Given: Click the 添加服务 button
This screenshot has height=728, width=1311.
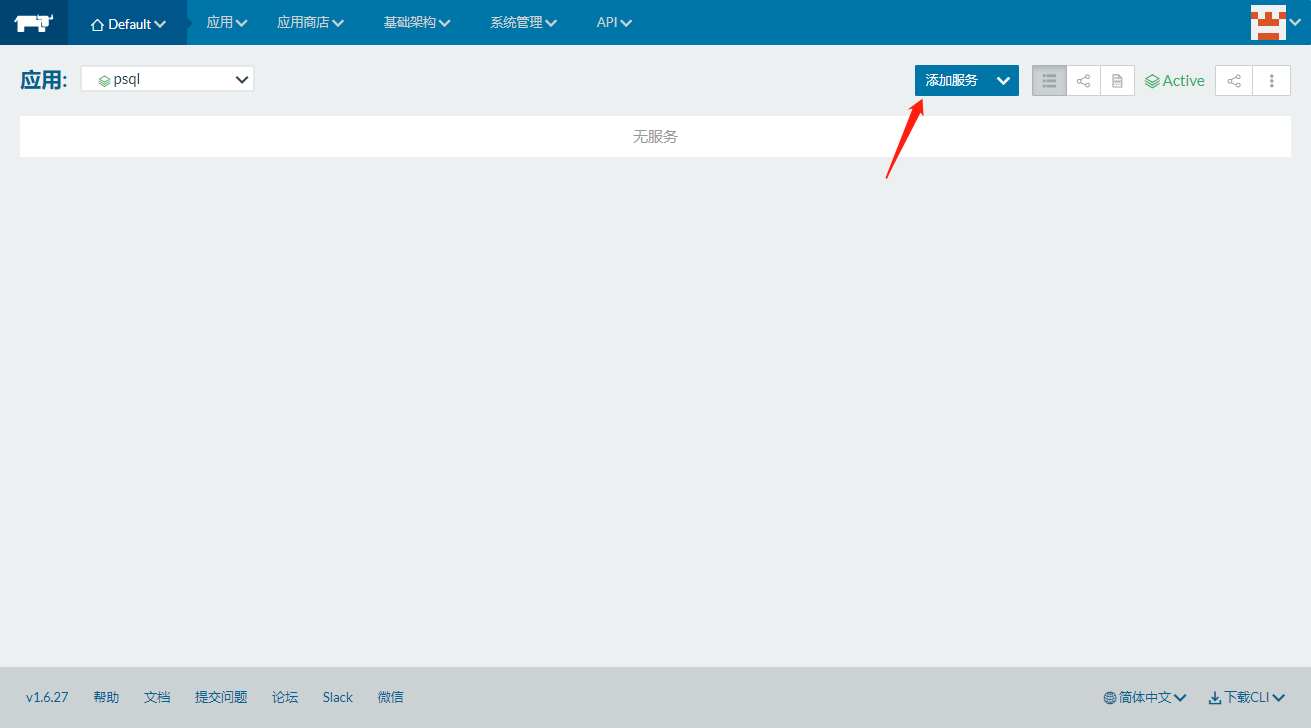Looking at the screenshot, I should (951, 81).
